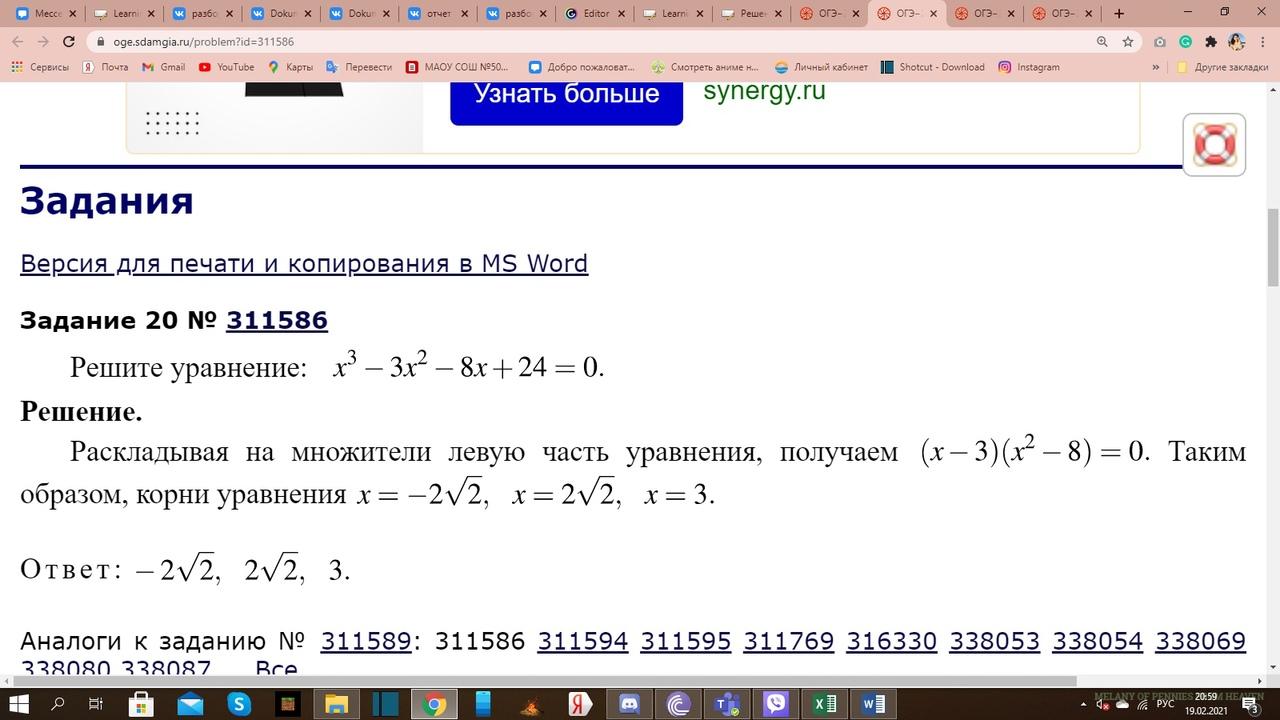This screenshot has width=1280, height=720.
Task: Launch Microsoft Store from taskbar
Action: [141, 705]
